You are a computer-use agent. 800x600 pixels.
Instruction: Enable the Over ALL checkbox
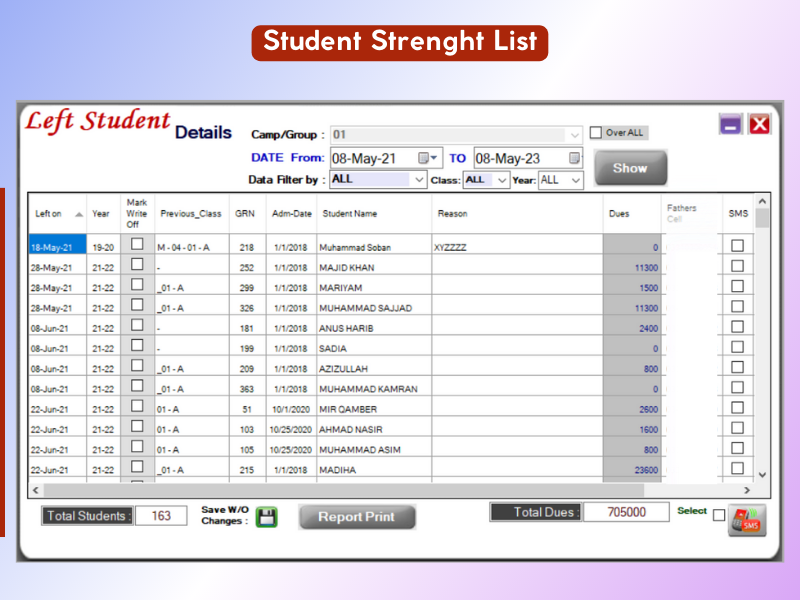click(596, 132)
